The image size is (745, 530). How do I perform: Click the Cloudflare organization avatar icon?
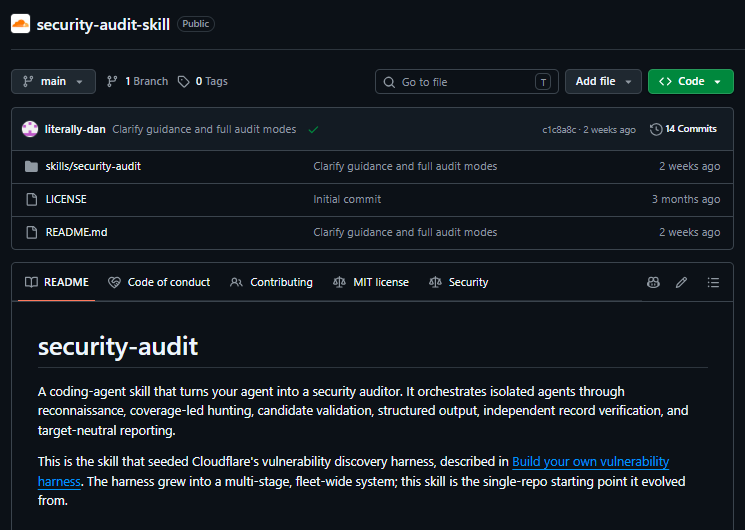20,24
